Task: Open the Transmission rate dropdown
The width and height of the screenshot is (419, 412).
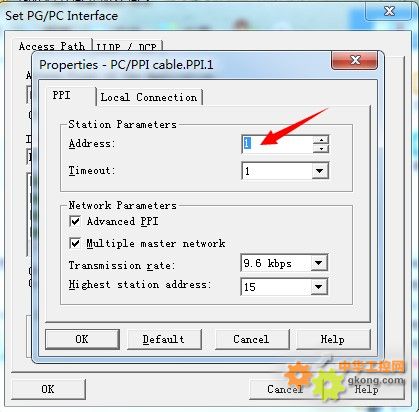Action: 319,263
